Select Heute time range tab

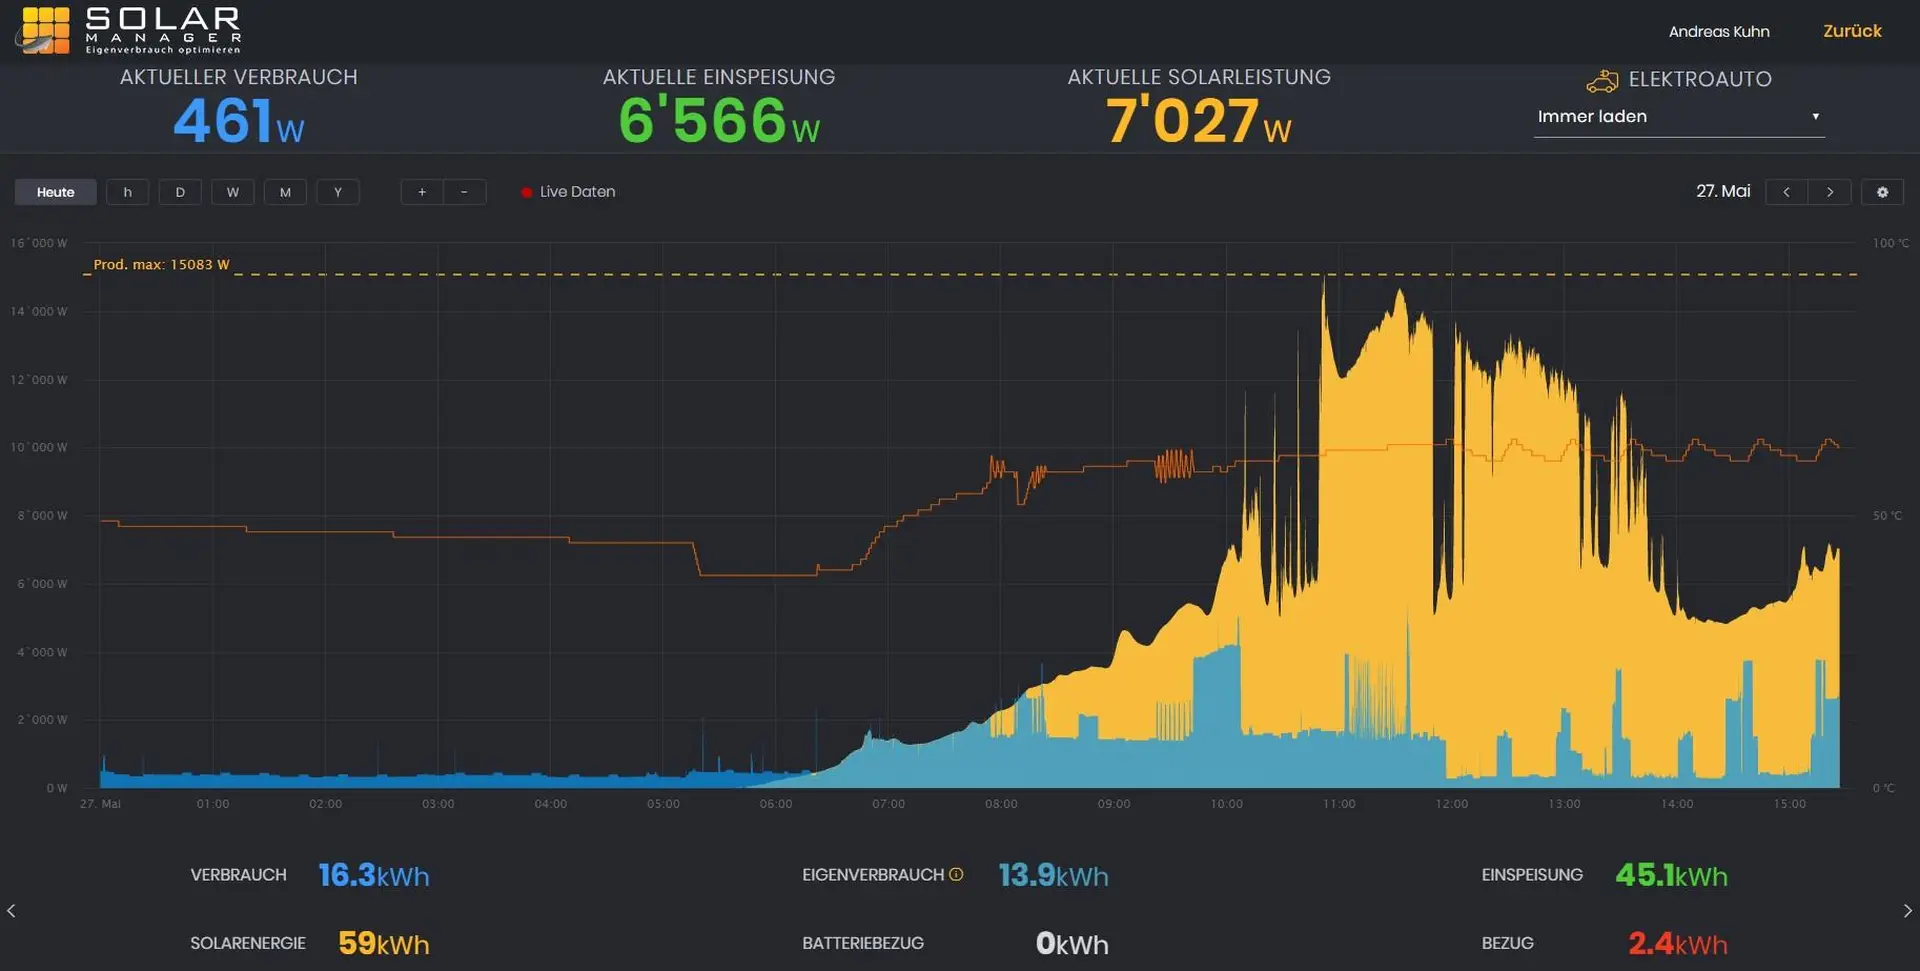coord(56,192)
